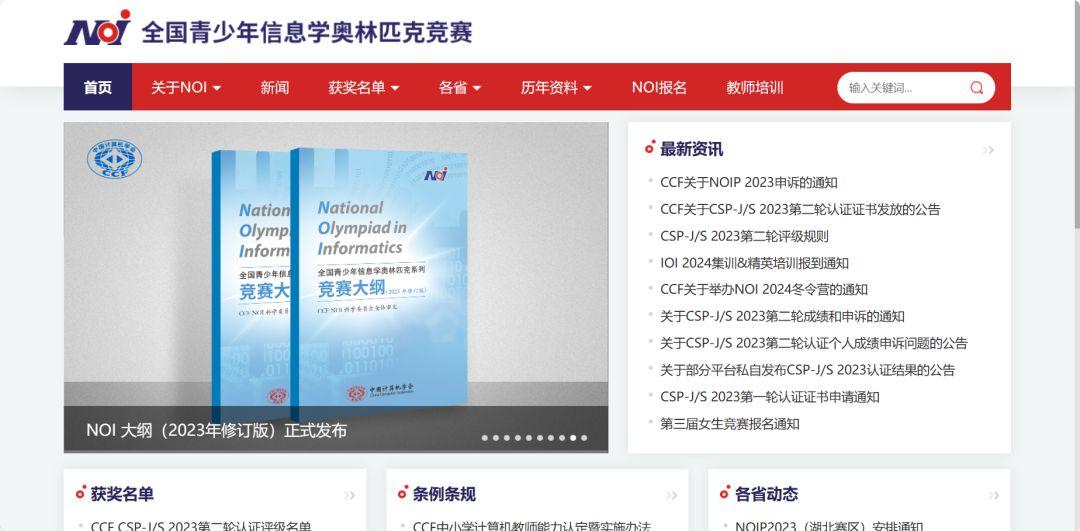Open CCF关于NOIP 2023申诉的通知
The image size is (1080, 531).
click(x=749, y=183)
